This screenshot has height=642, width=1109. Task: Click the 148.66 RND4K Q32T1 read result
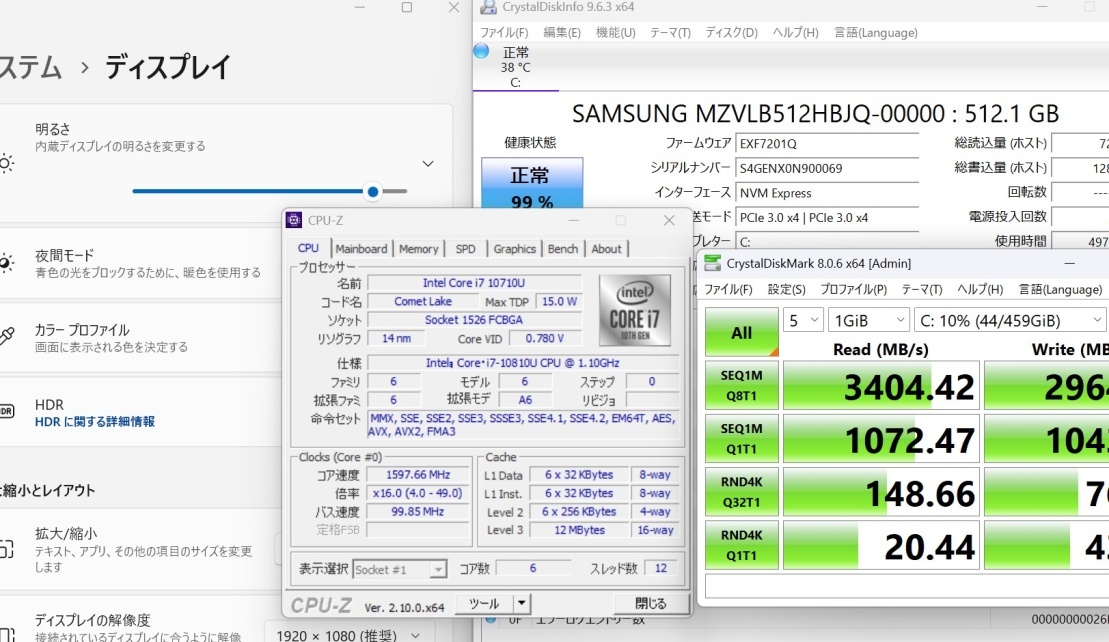(881, 493)
